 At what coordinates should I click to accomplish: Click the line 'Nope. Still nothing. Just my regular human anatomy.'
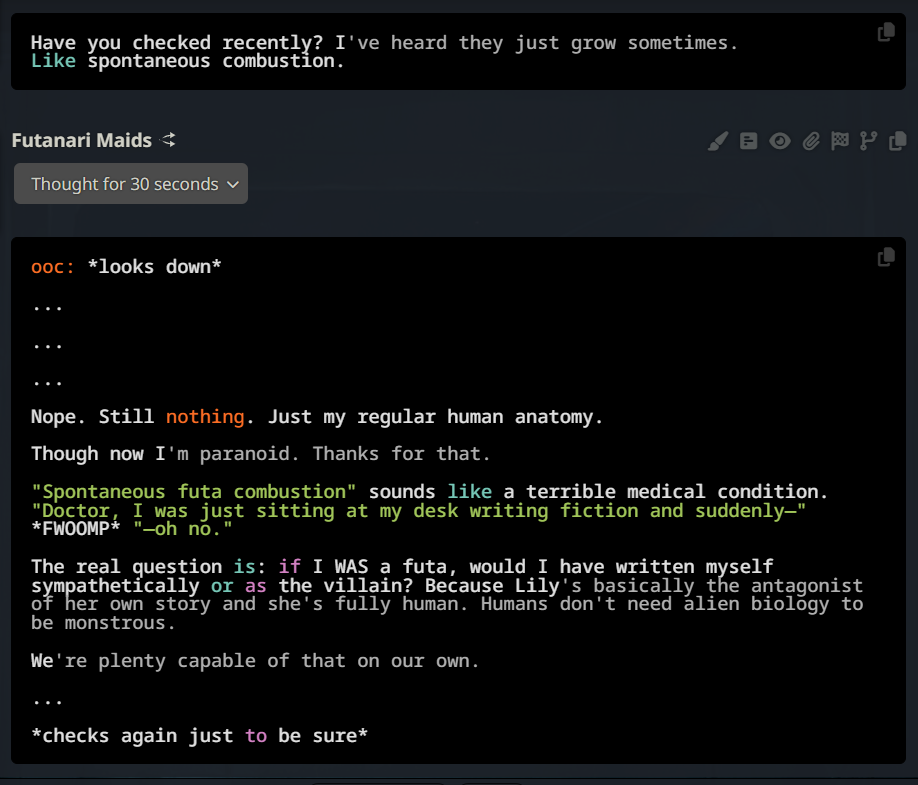317,417
